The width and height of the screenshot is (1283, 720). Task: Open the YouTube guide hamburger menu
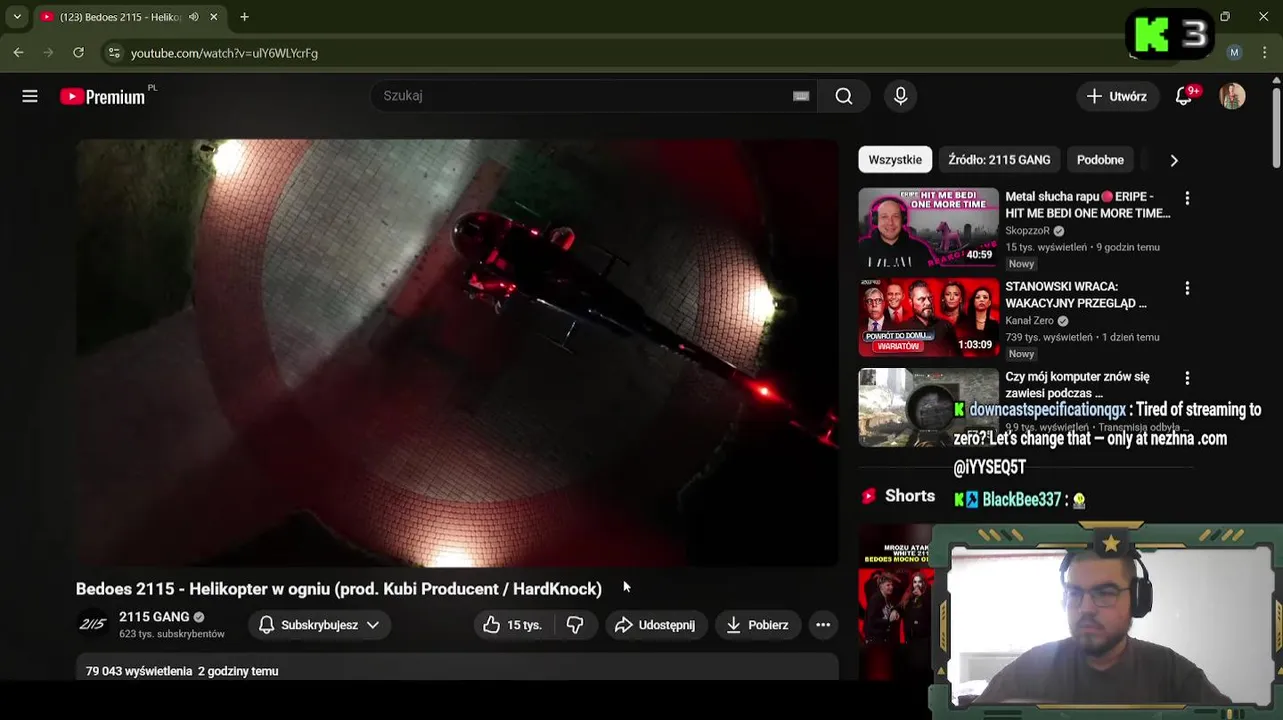30,96
